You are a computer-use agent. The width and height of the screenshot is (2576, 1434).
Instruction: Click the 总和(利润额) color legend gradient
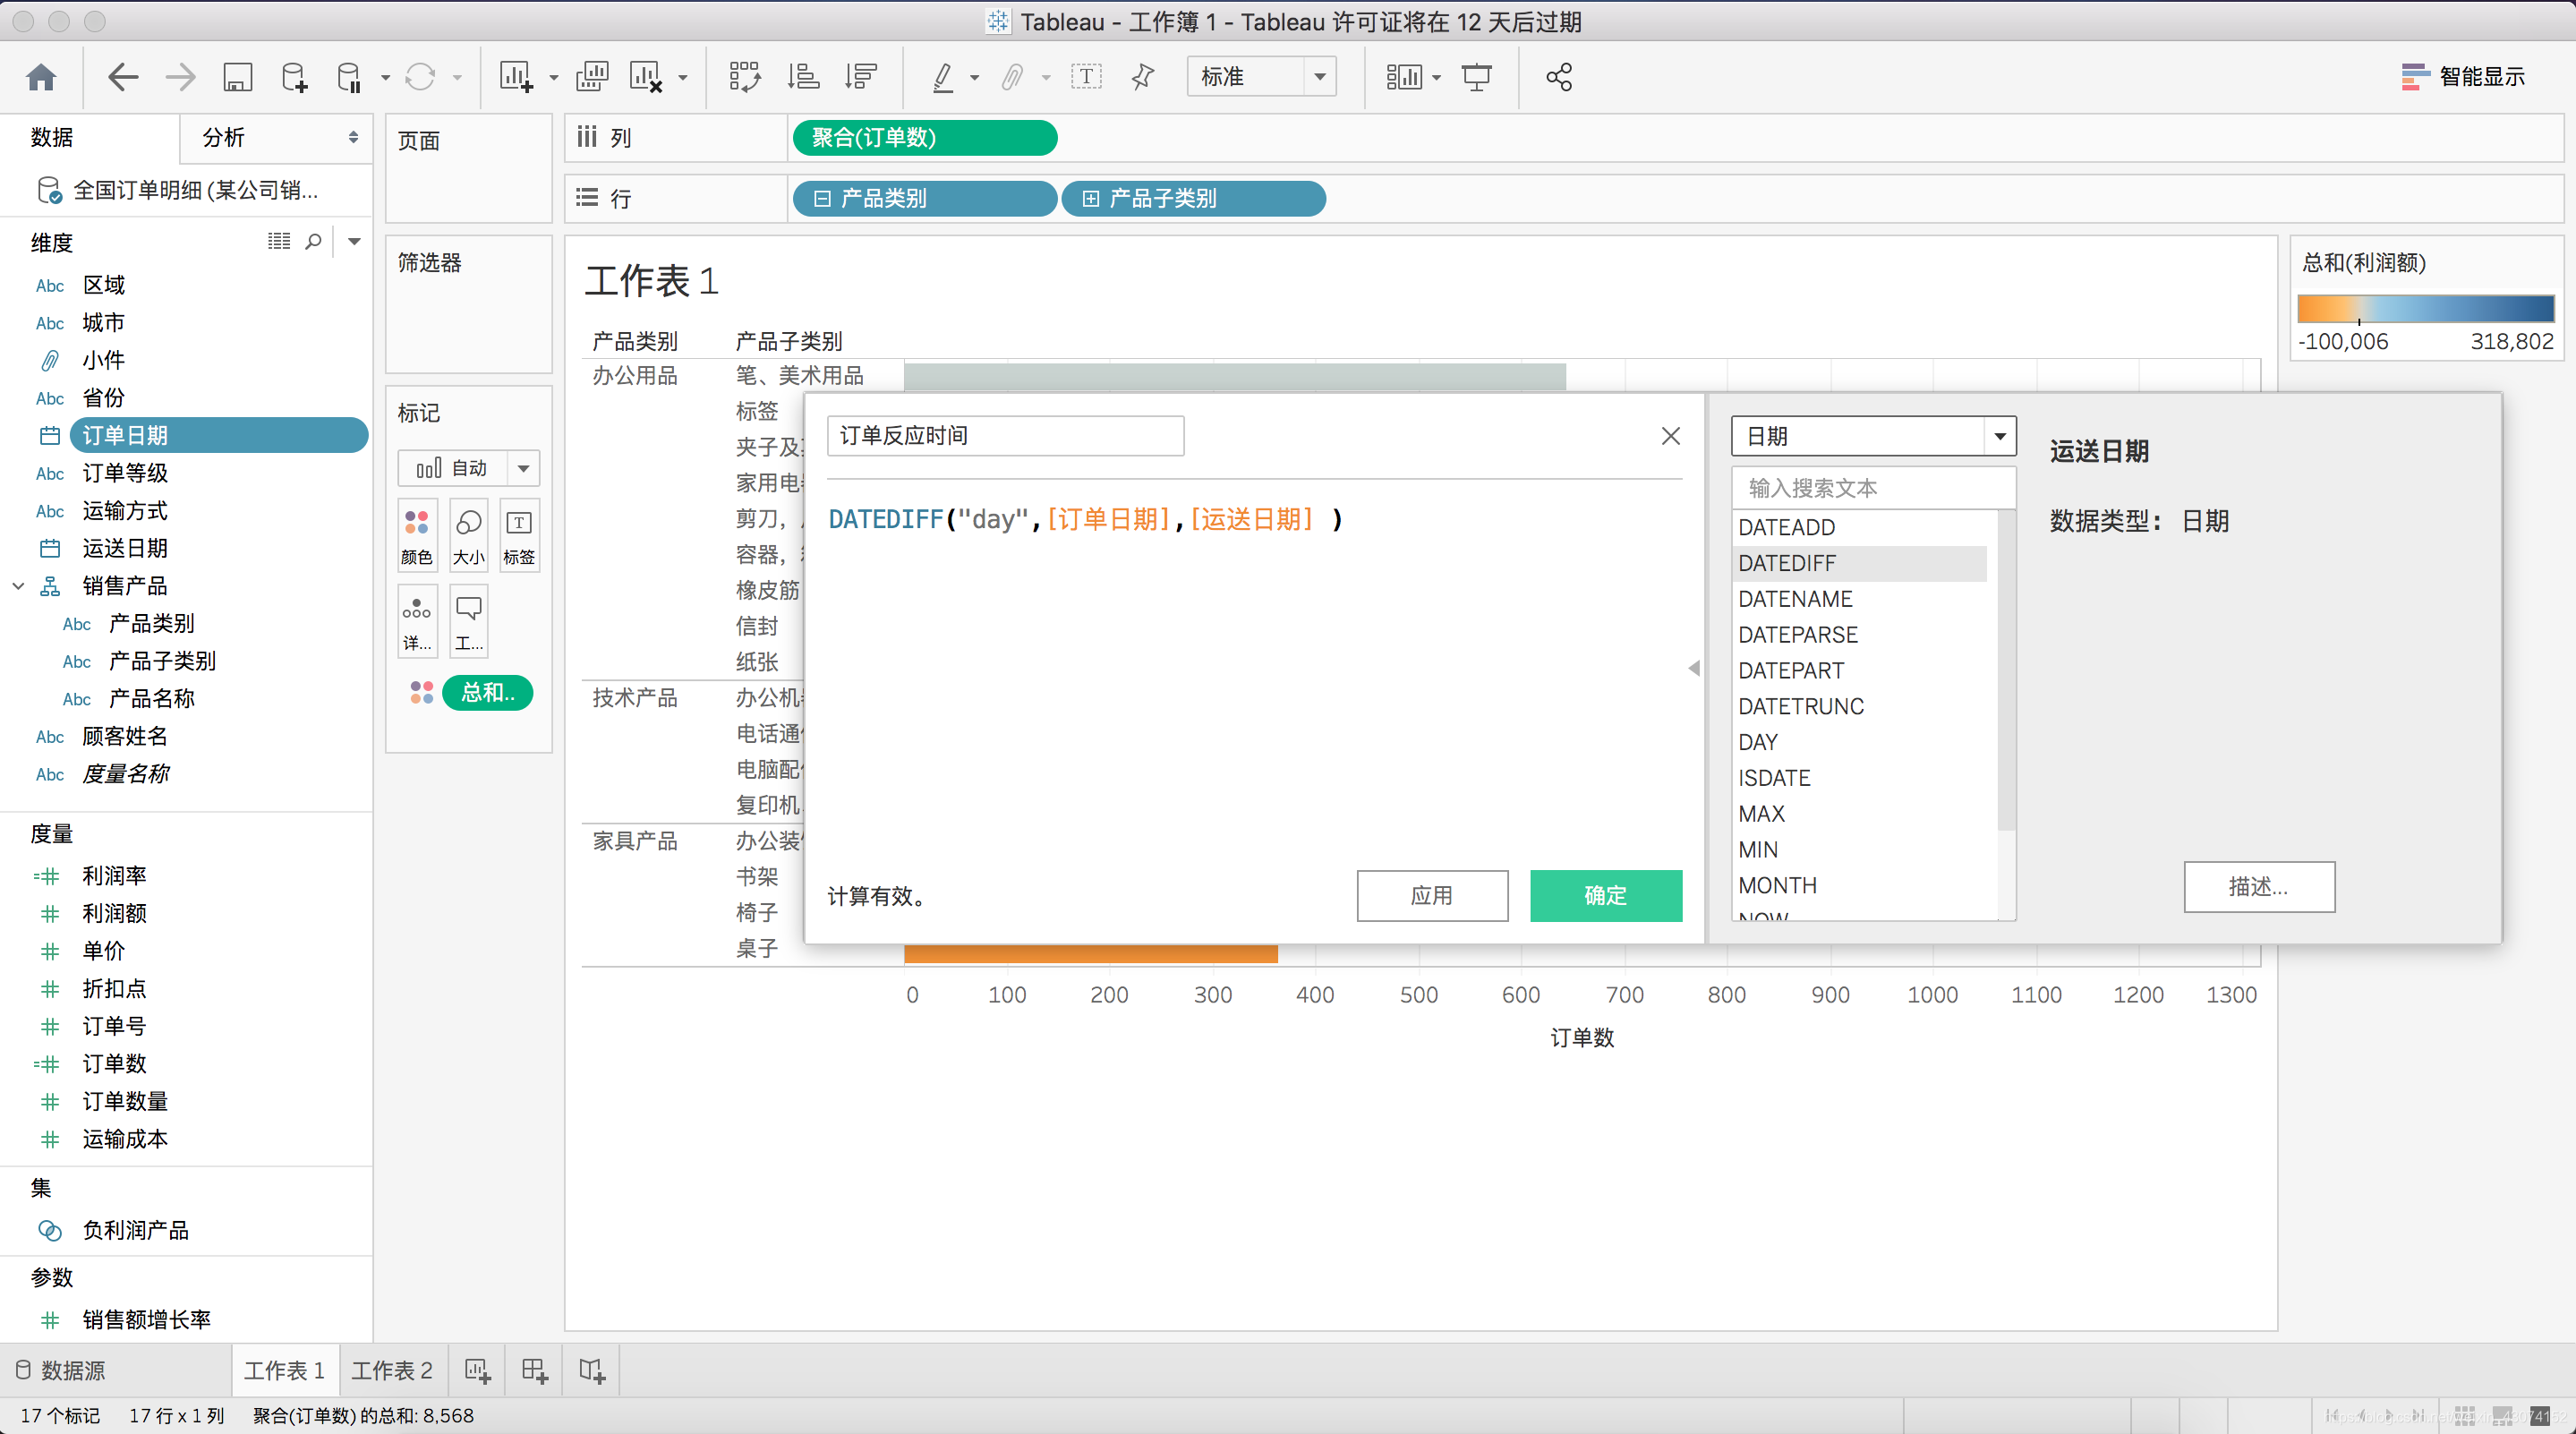click(x=2426, y=308)
